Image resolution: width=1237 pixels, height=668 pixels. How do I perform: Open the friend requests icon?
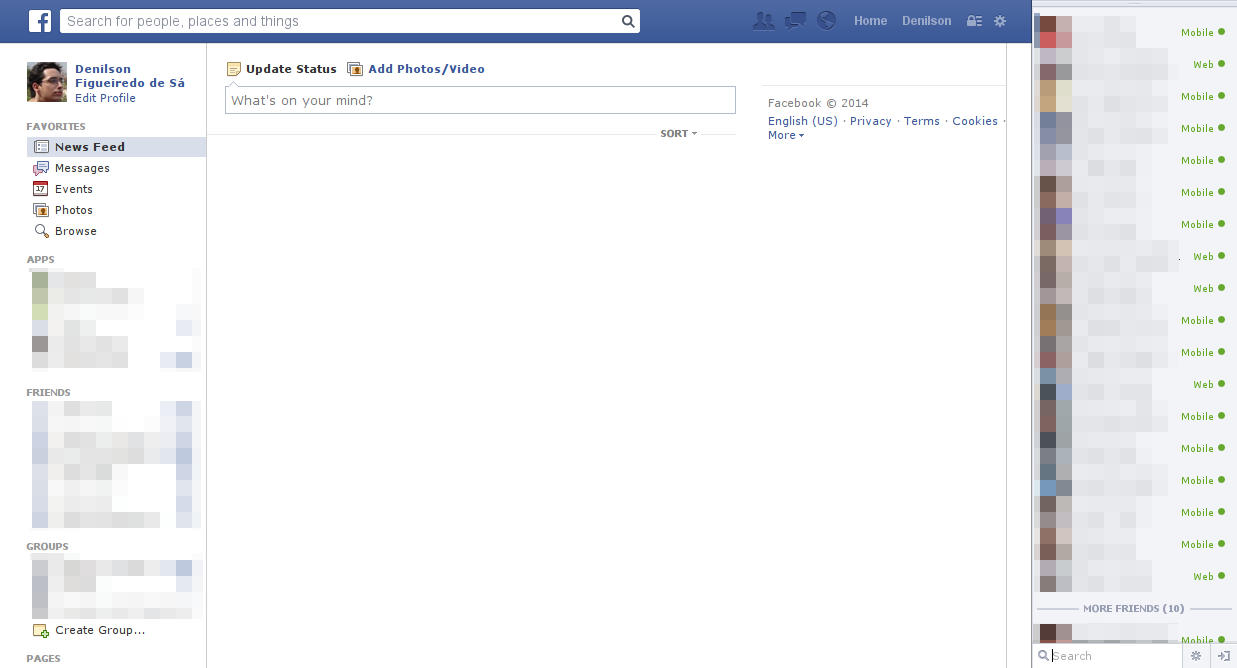coord(763,20)
